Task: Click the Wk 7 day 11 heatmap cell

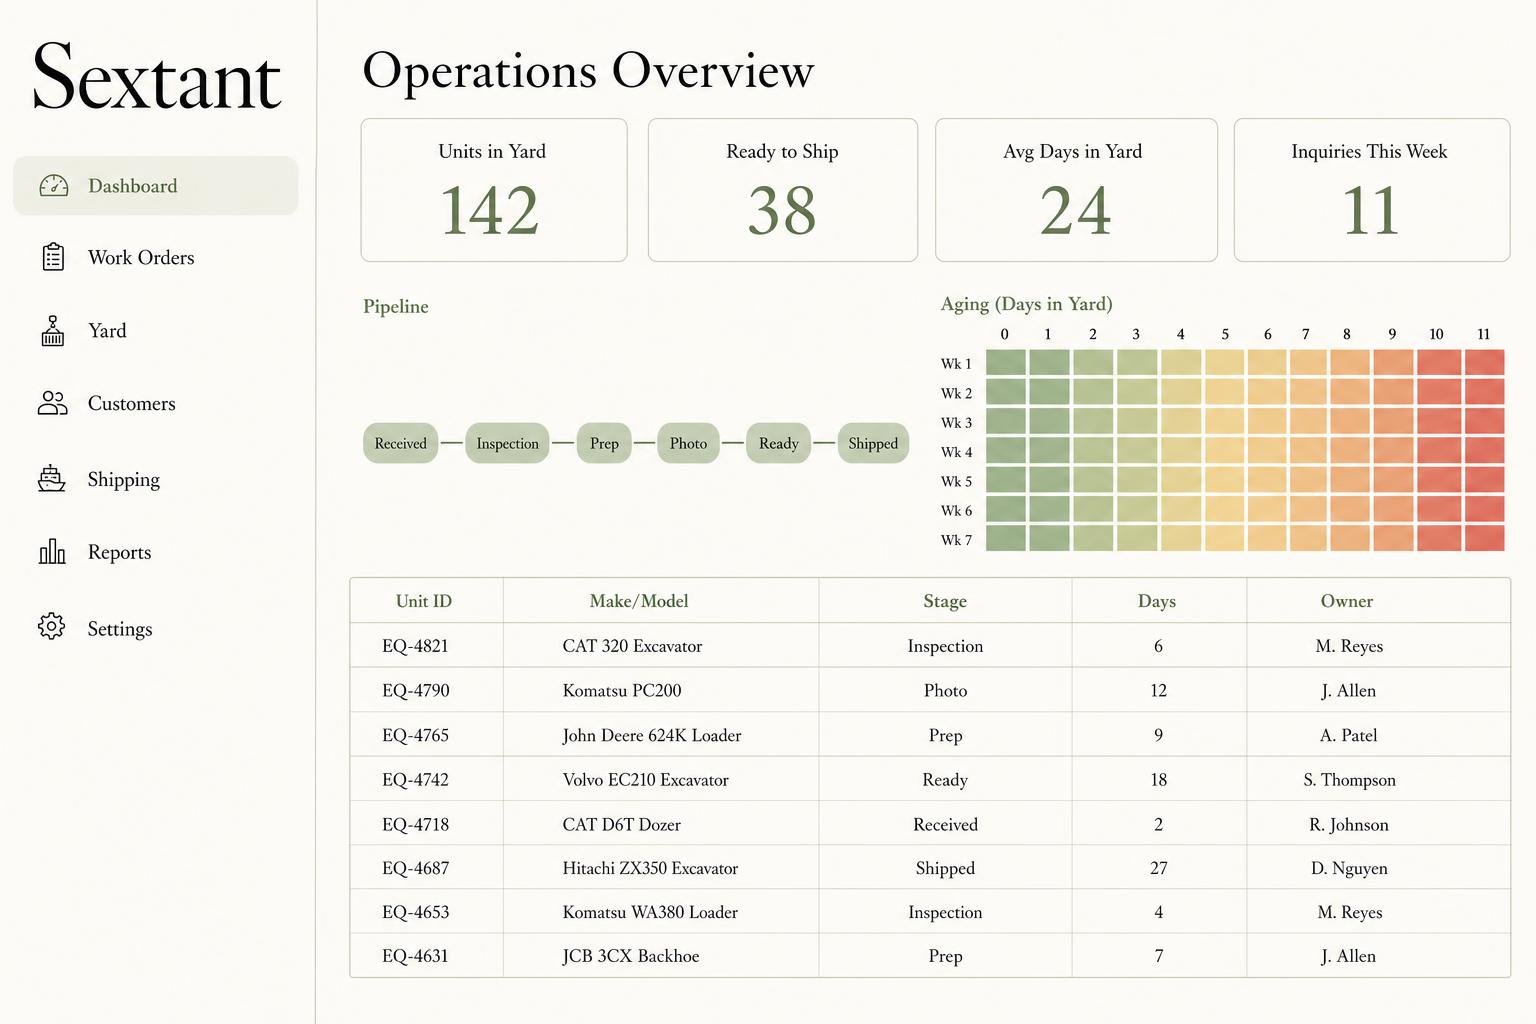Action: [1484, 538]
